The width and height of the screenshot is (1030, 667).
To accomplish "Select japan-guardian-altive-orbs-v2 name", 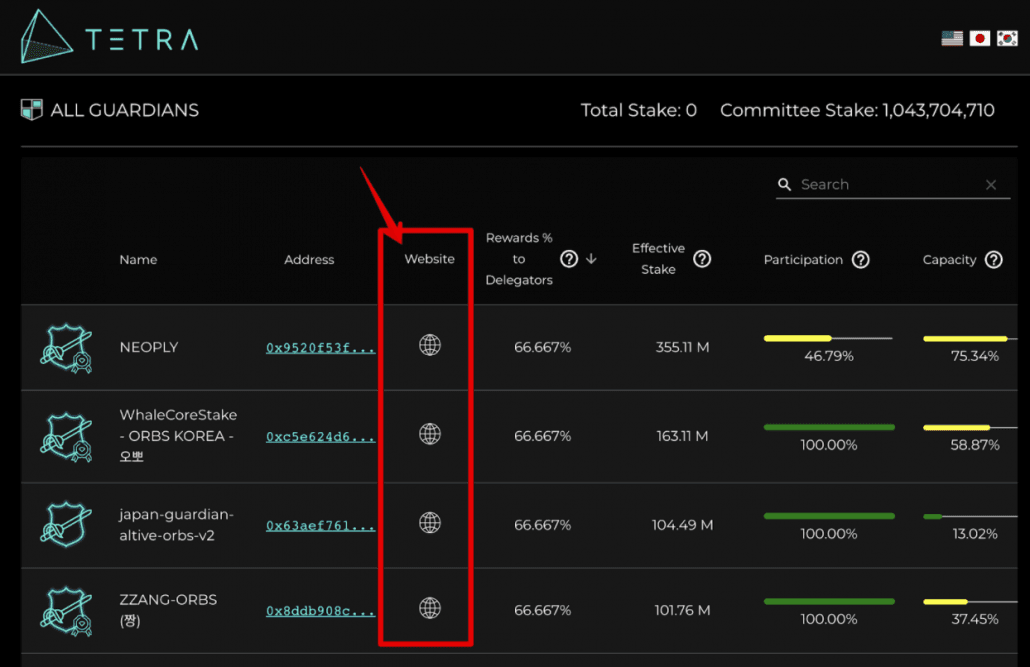I will coord(176,524).
